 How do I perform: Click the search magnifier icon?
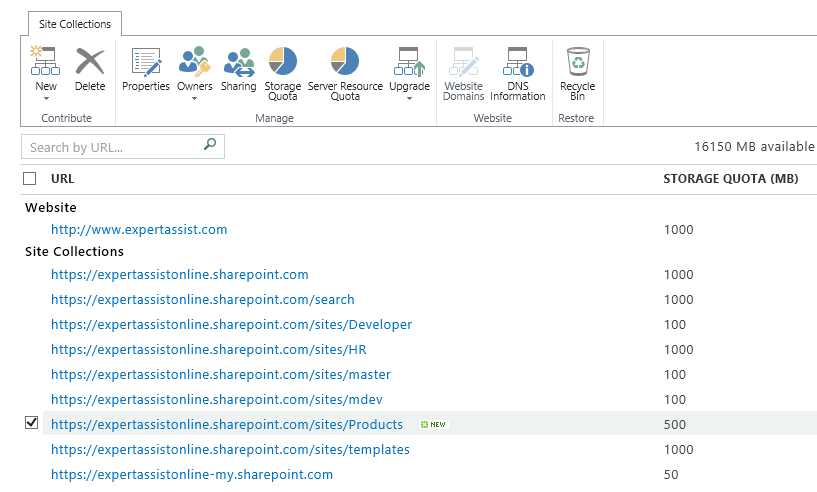210,146
